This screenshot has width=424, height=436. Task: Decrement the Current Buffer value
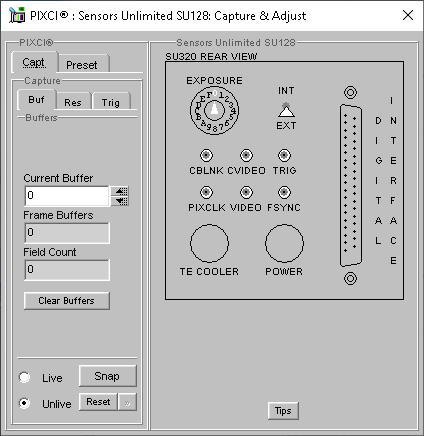120,201
